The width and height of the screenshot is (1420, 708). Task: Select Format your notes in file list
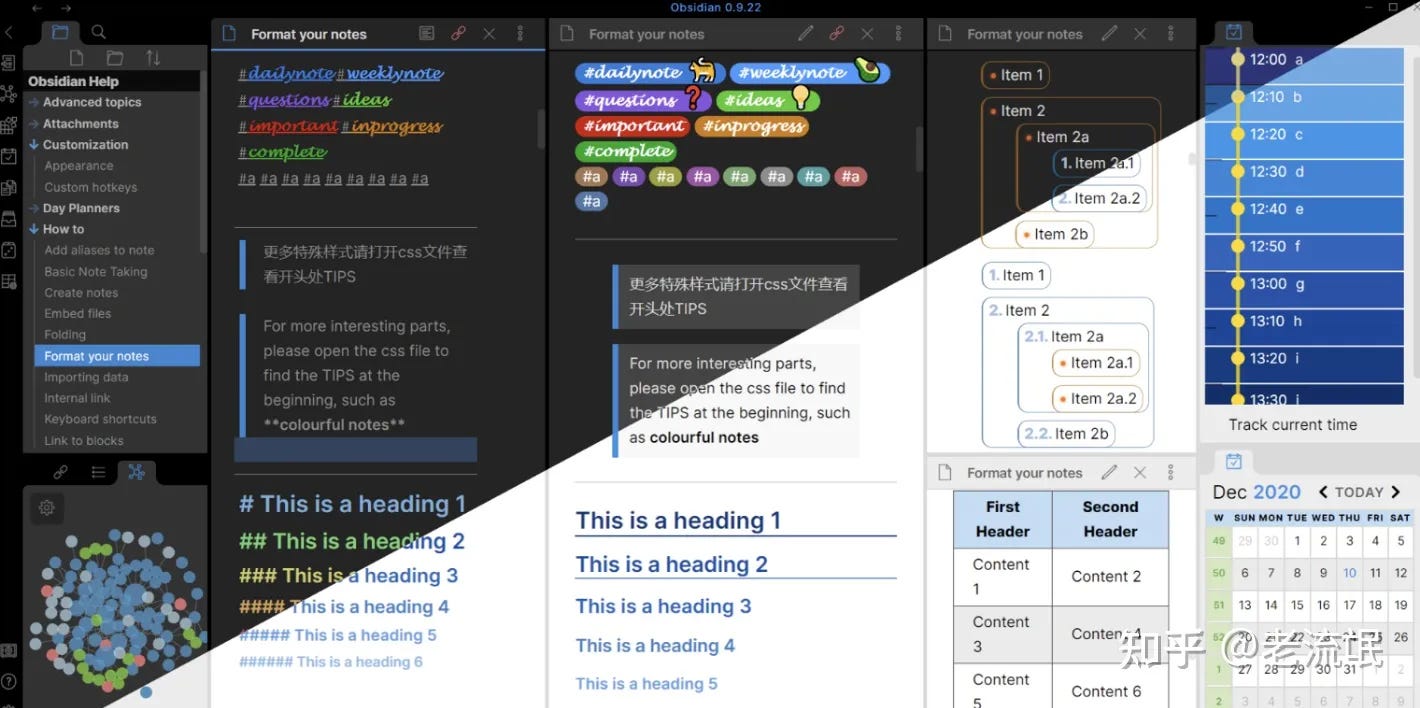117,356
